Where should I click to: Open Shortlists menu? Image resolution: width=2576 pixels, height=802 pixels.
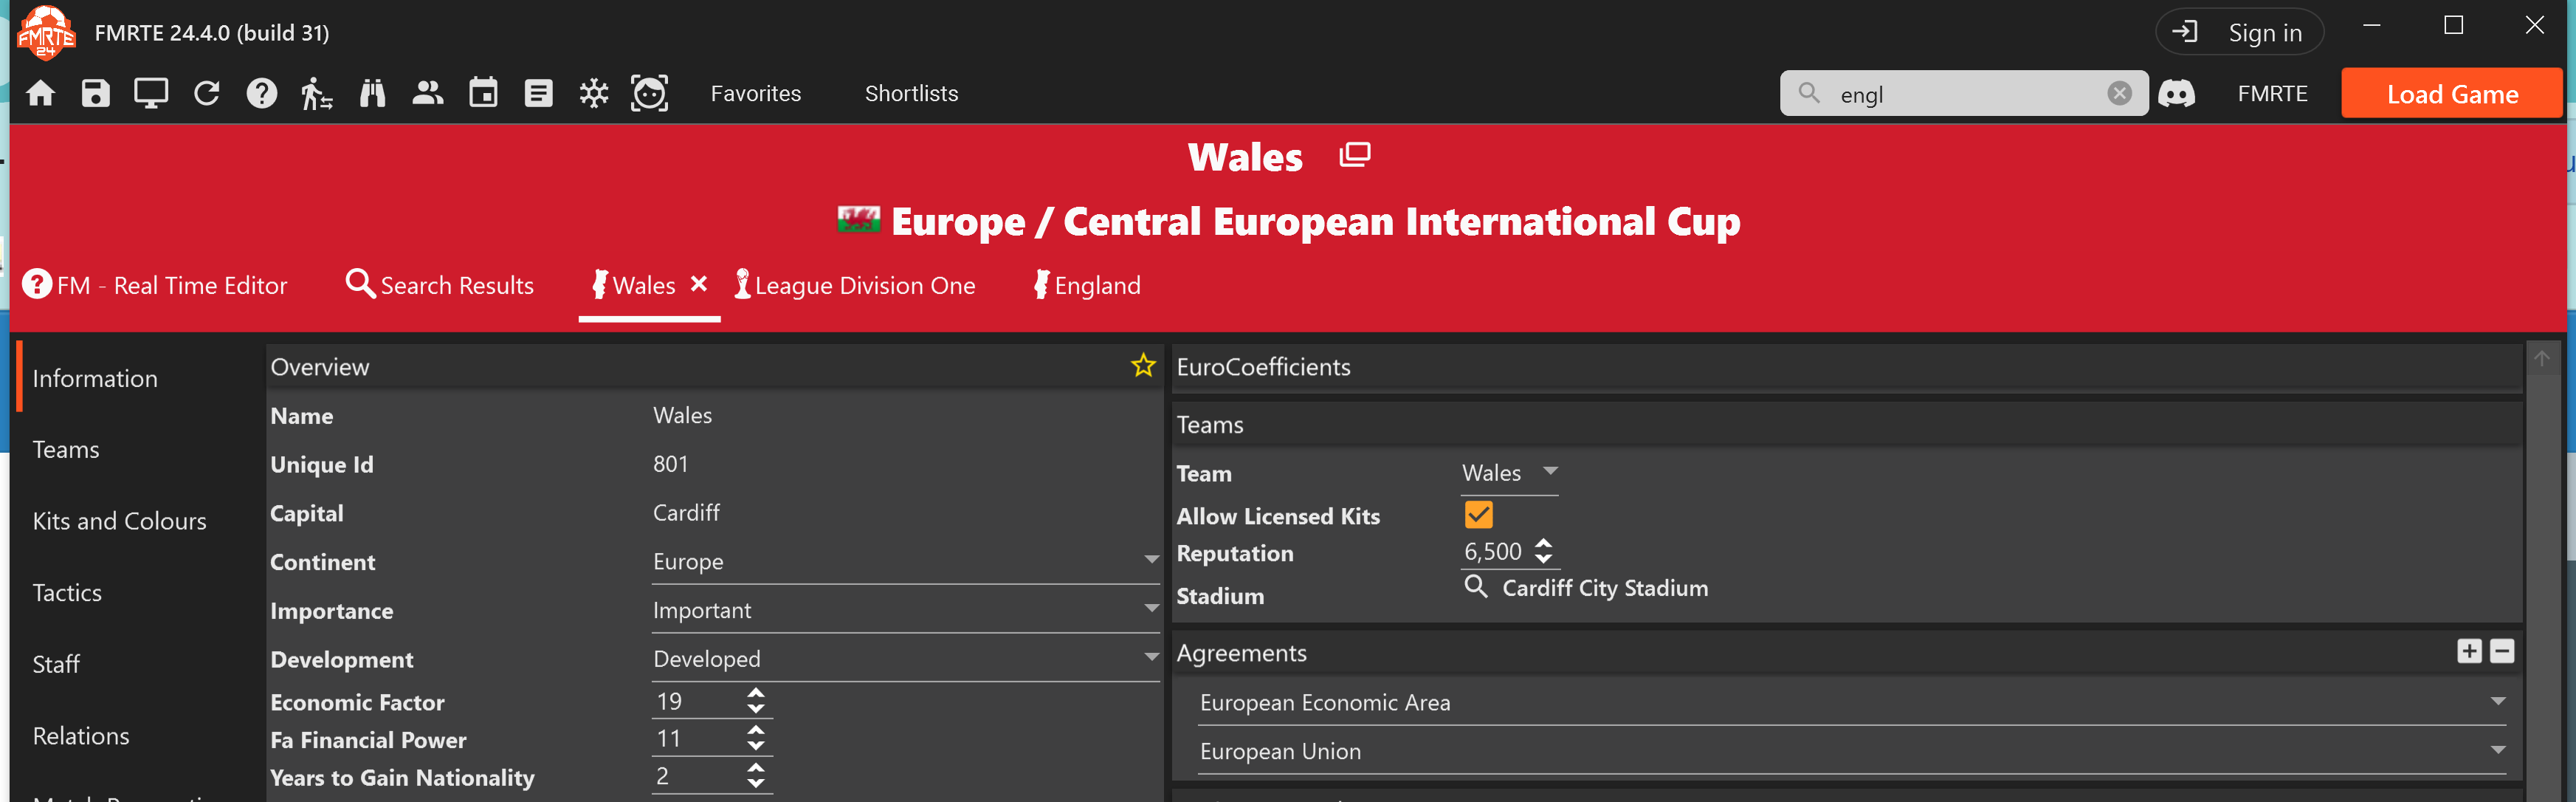pyautogui.click(x=912, y=94)
